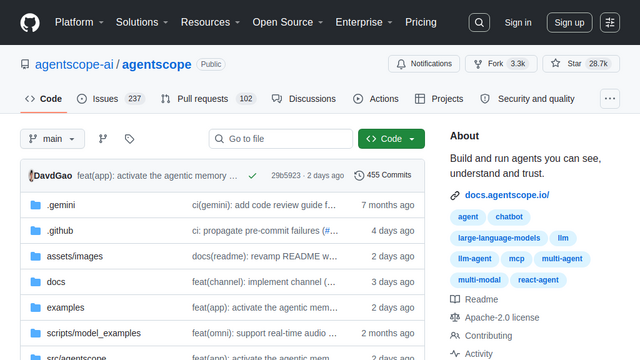Screen dimensions: 640x360
Task: Open the header quick-actions icon beside Sign up
Action: (x=610, y=22)
